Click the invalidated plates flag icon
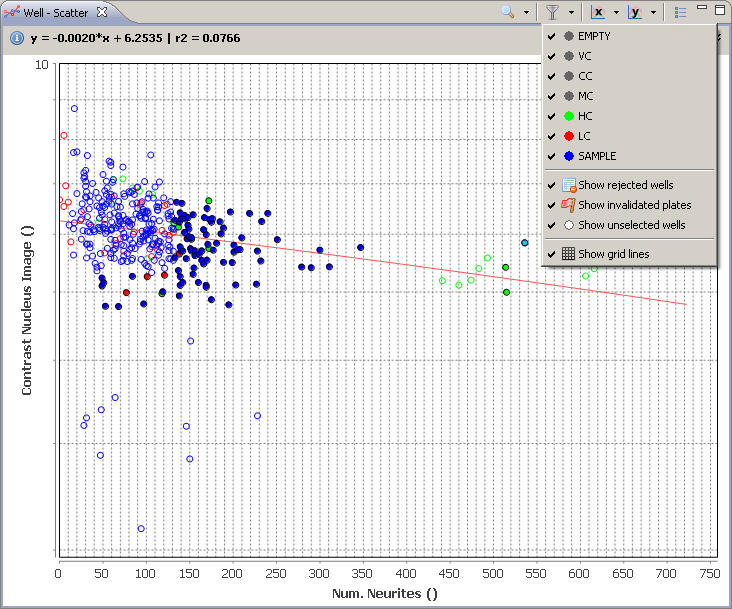 point(568,205)
